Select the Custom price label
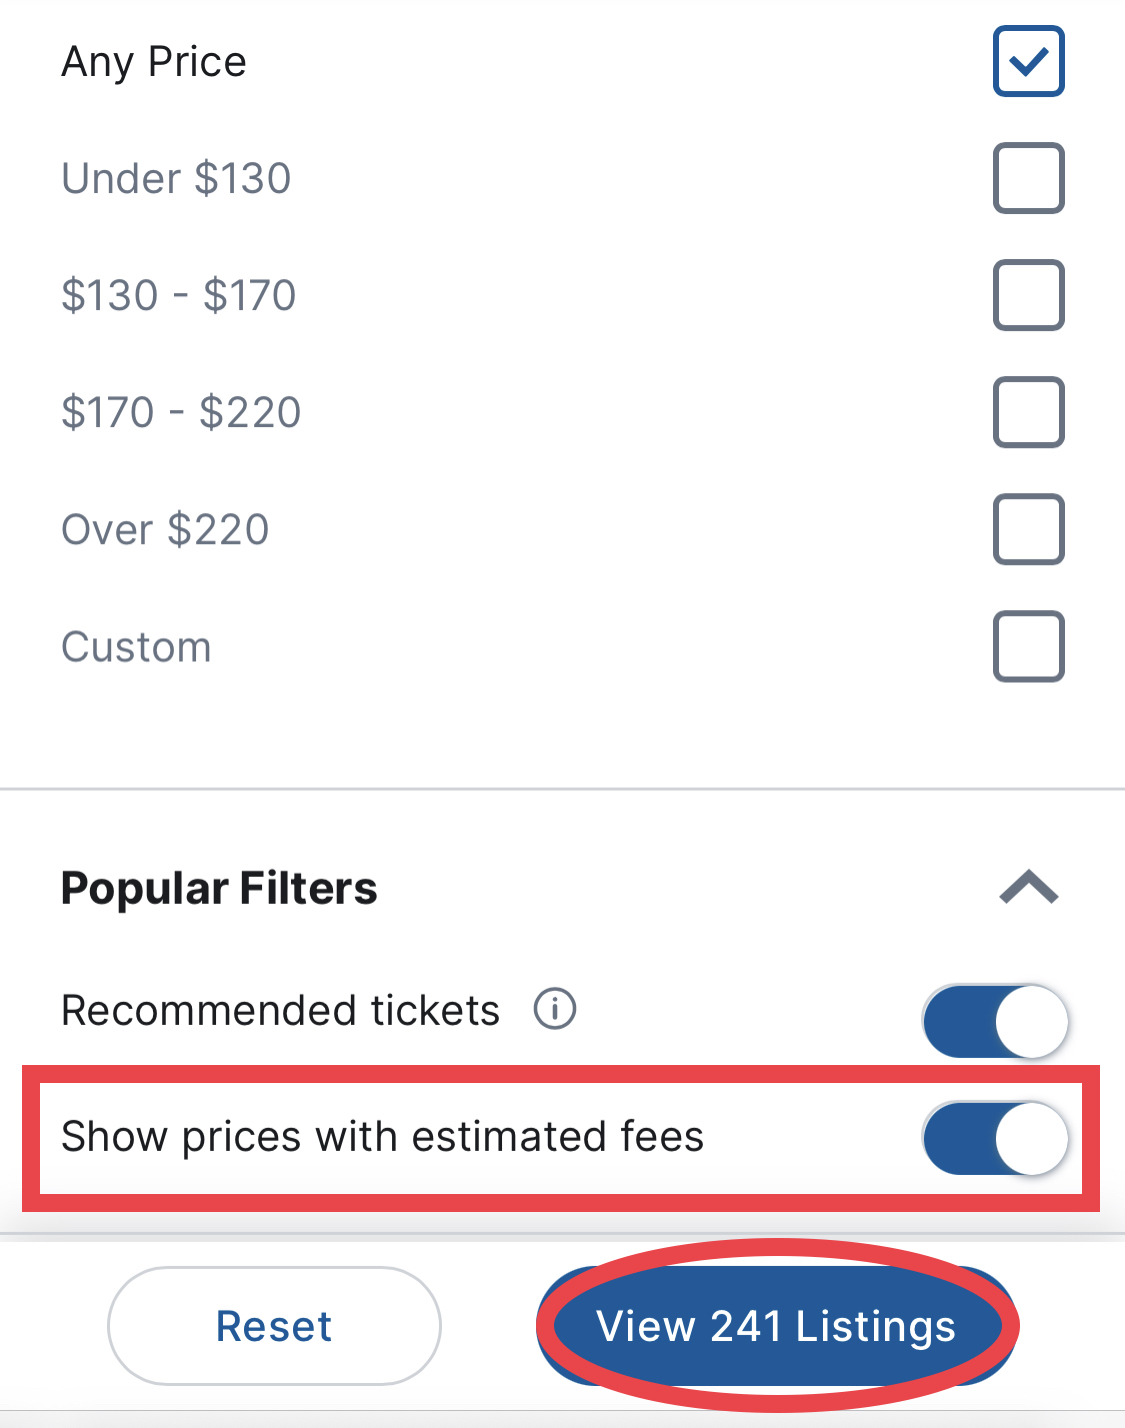Image resolution: width=1125 pixels, height=1428 pixels. coord(136,647)
